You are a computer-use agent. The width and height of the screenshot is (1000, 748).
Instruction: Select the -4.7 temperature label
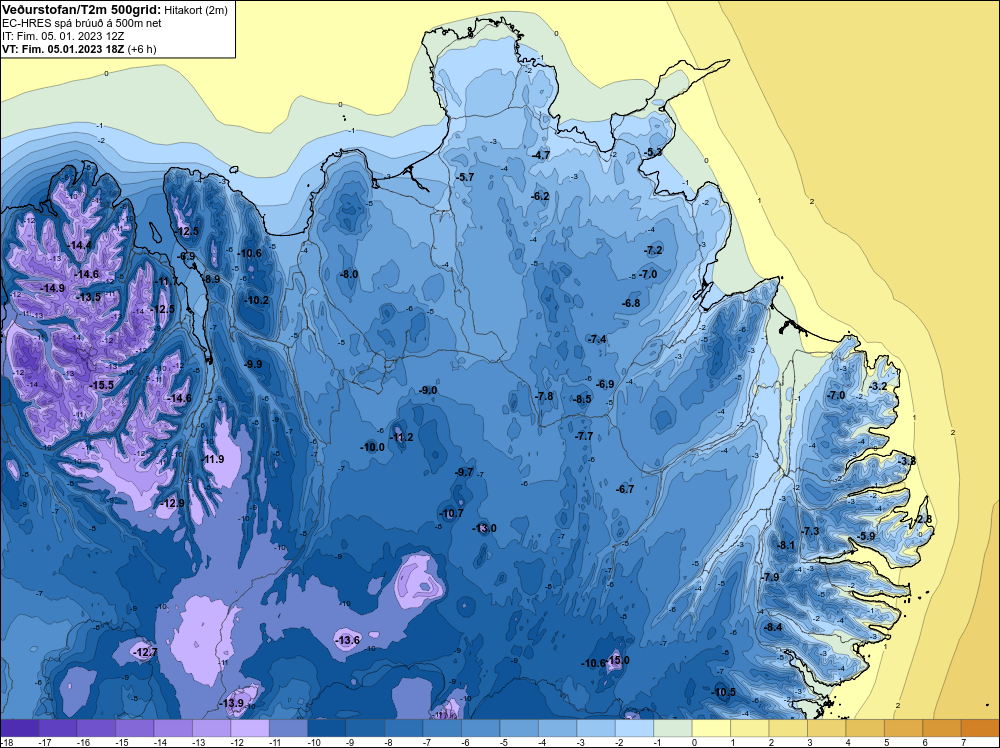click(541, 155)
